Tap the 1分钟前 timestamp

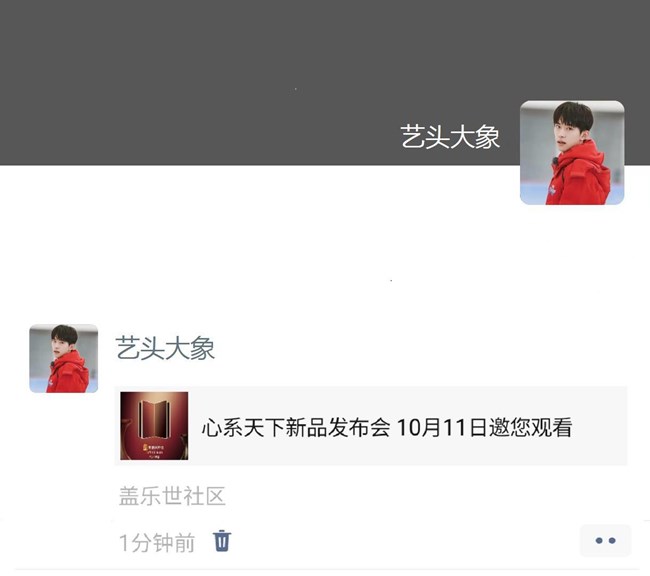click(157, 543)
